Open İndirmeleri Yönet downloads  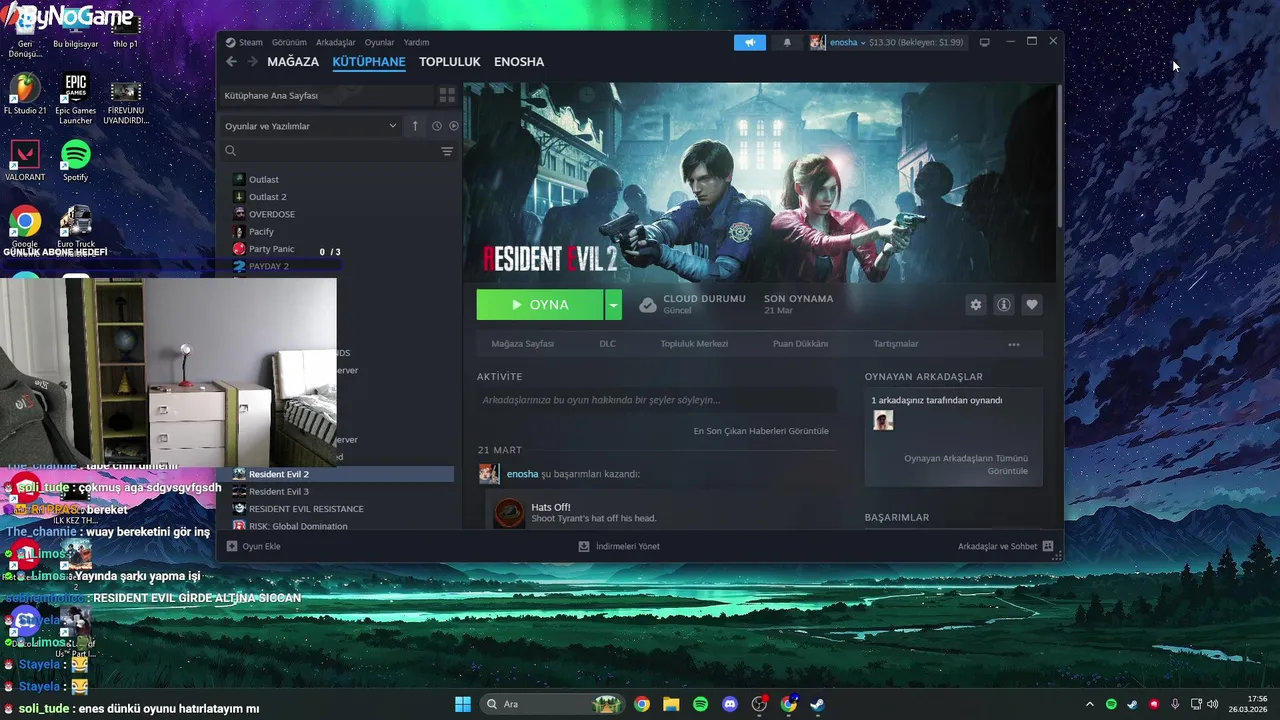pos(619,546)
